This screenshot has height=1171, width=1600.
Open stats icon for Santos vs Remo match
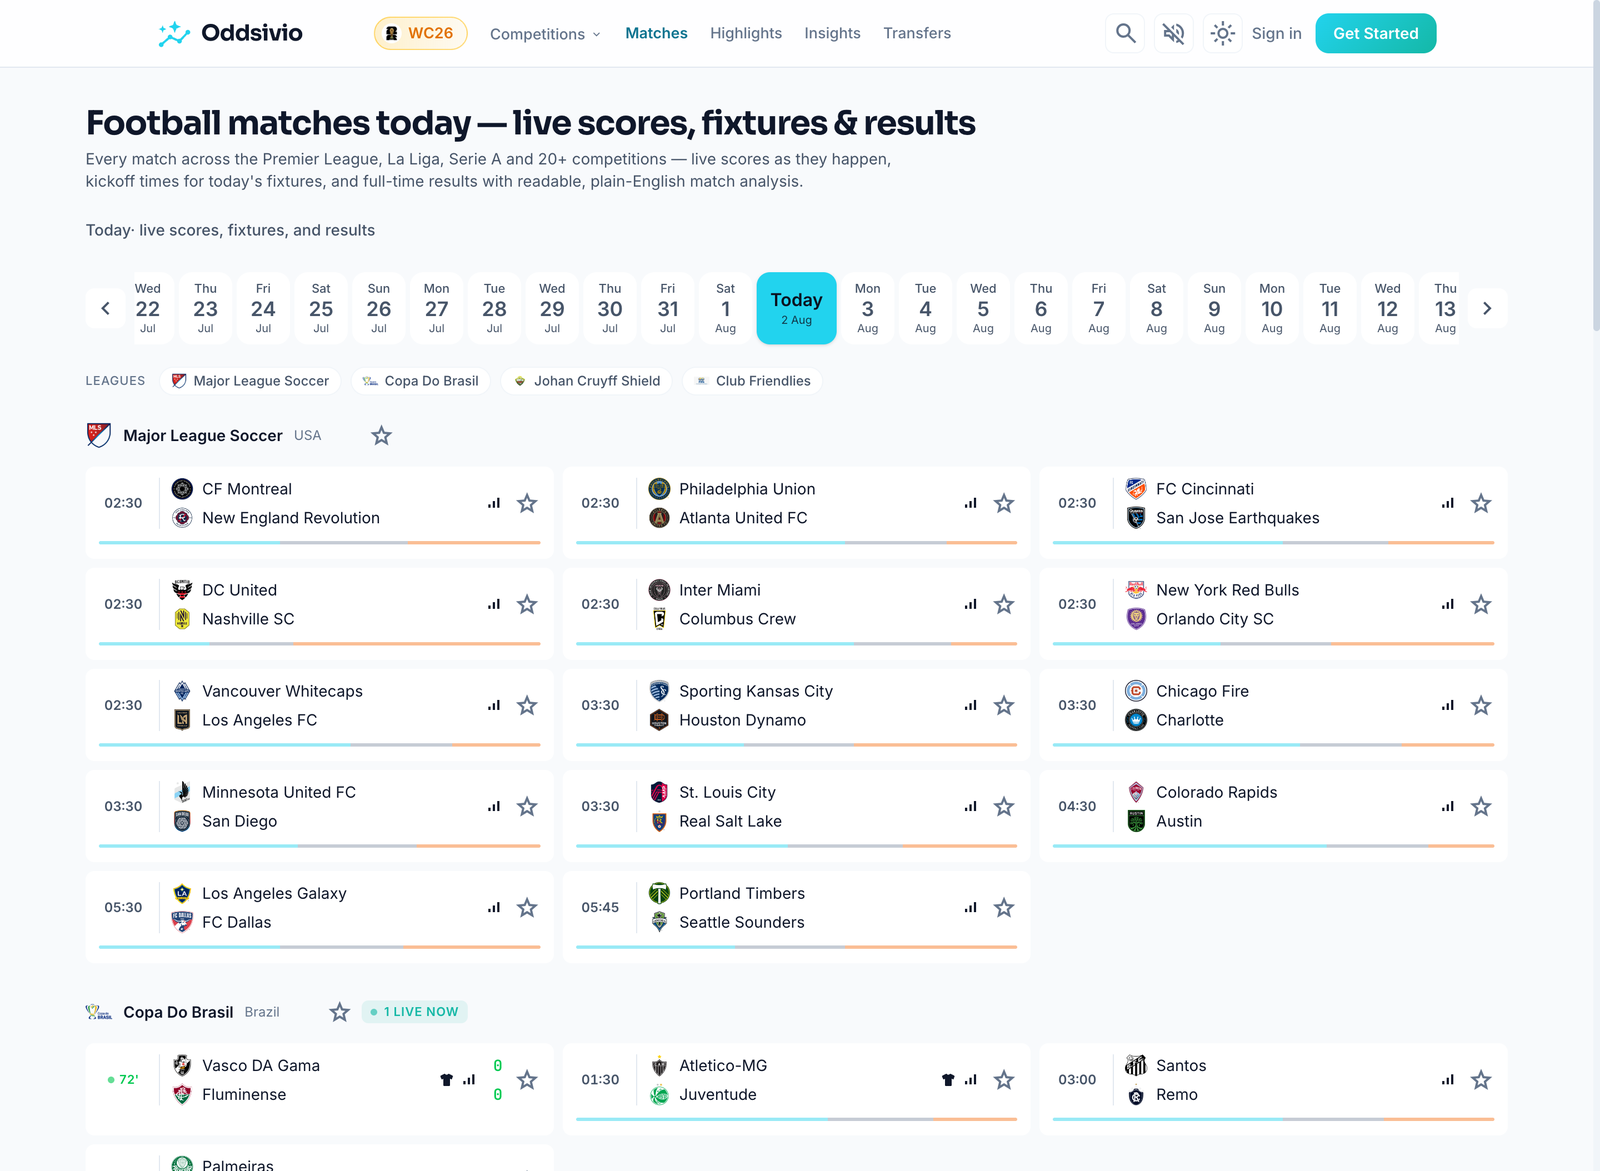[1448, 1080]
